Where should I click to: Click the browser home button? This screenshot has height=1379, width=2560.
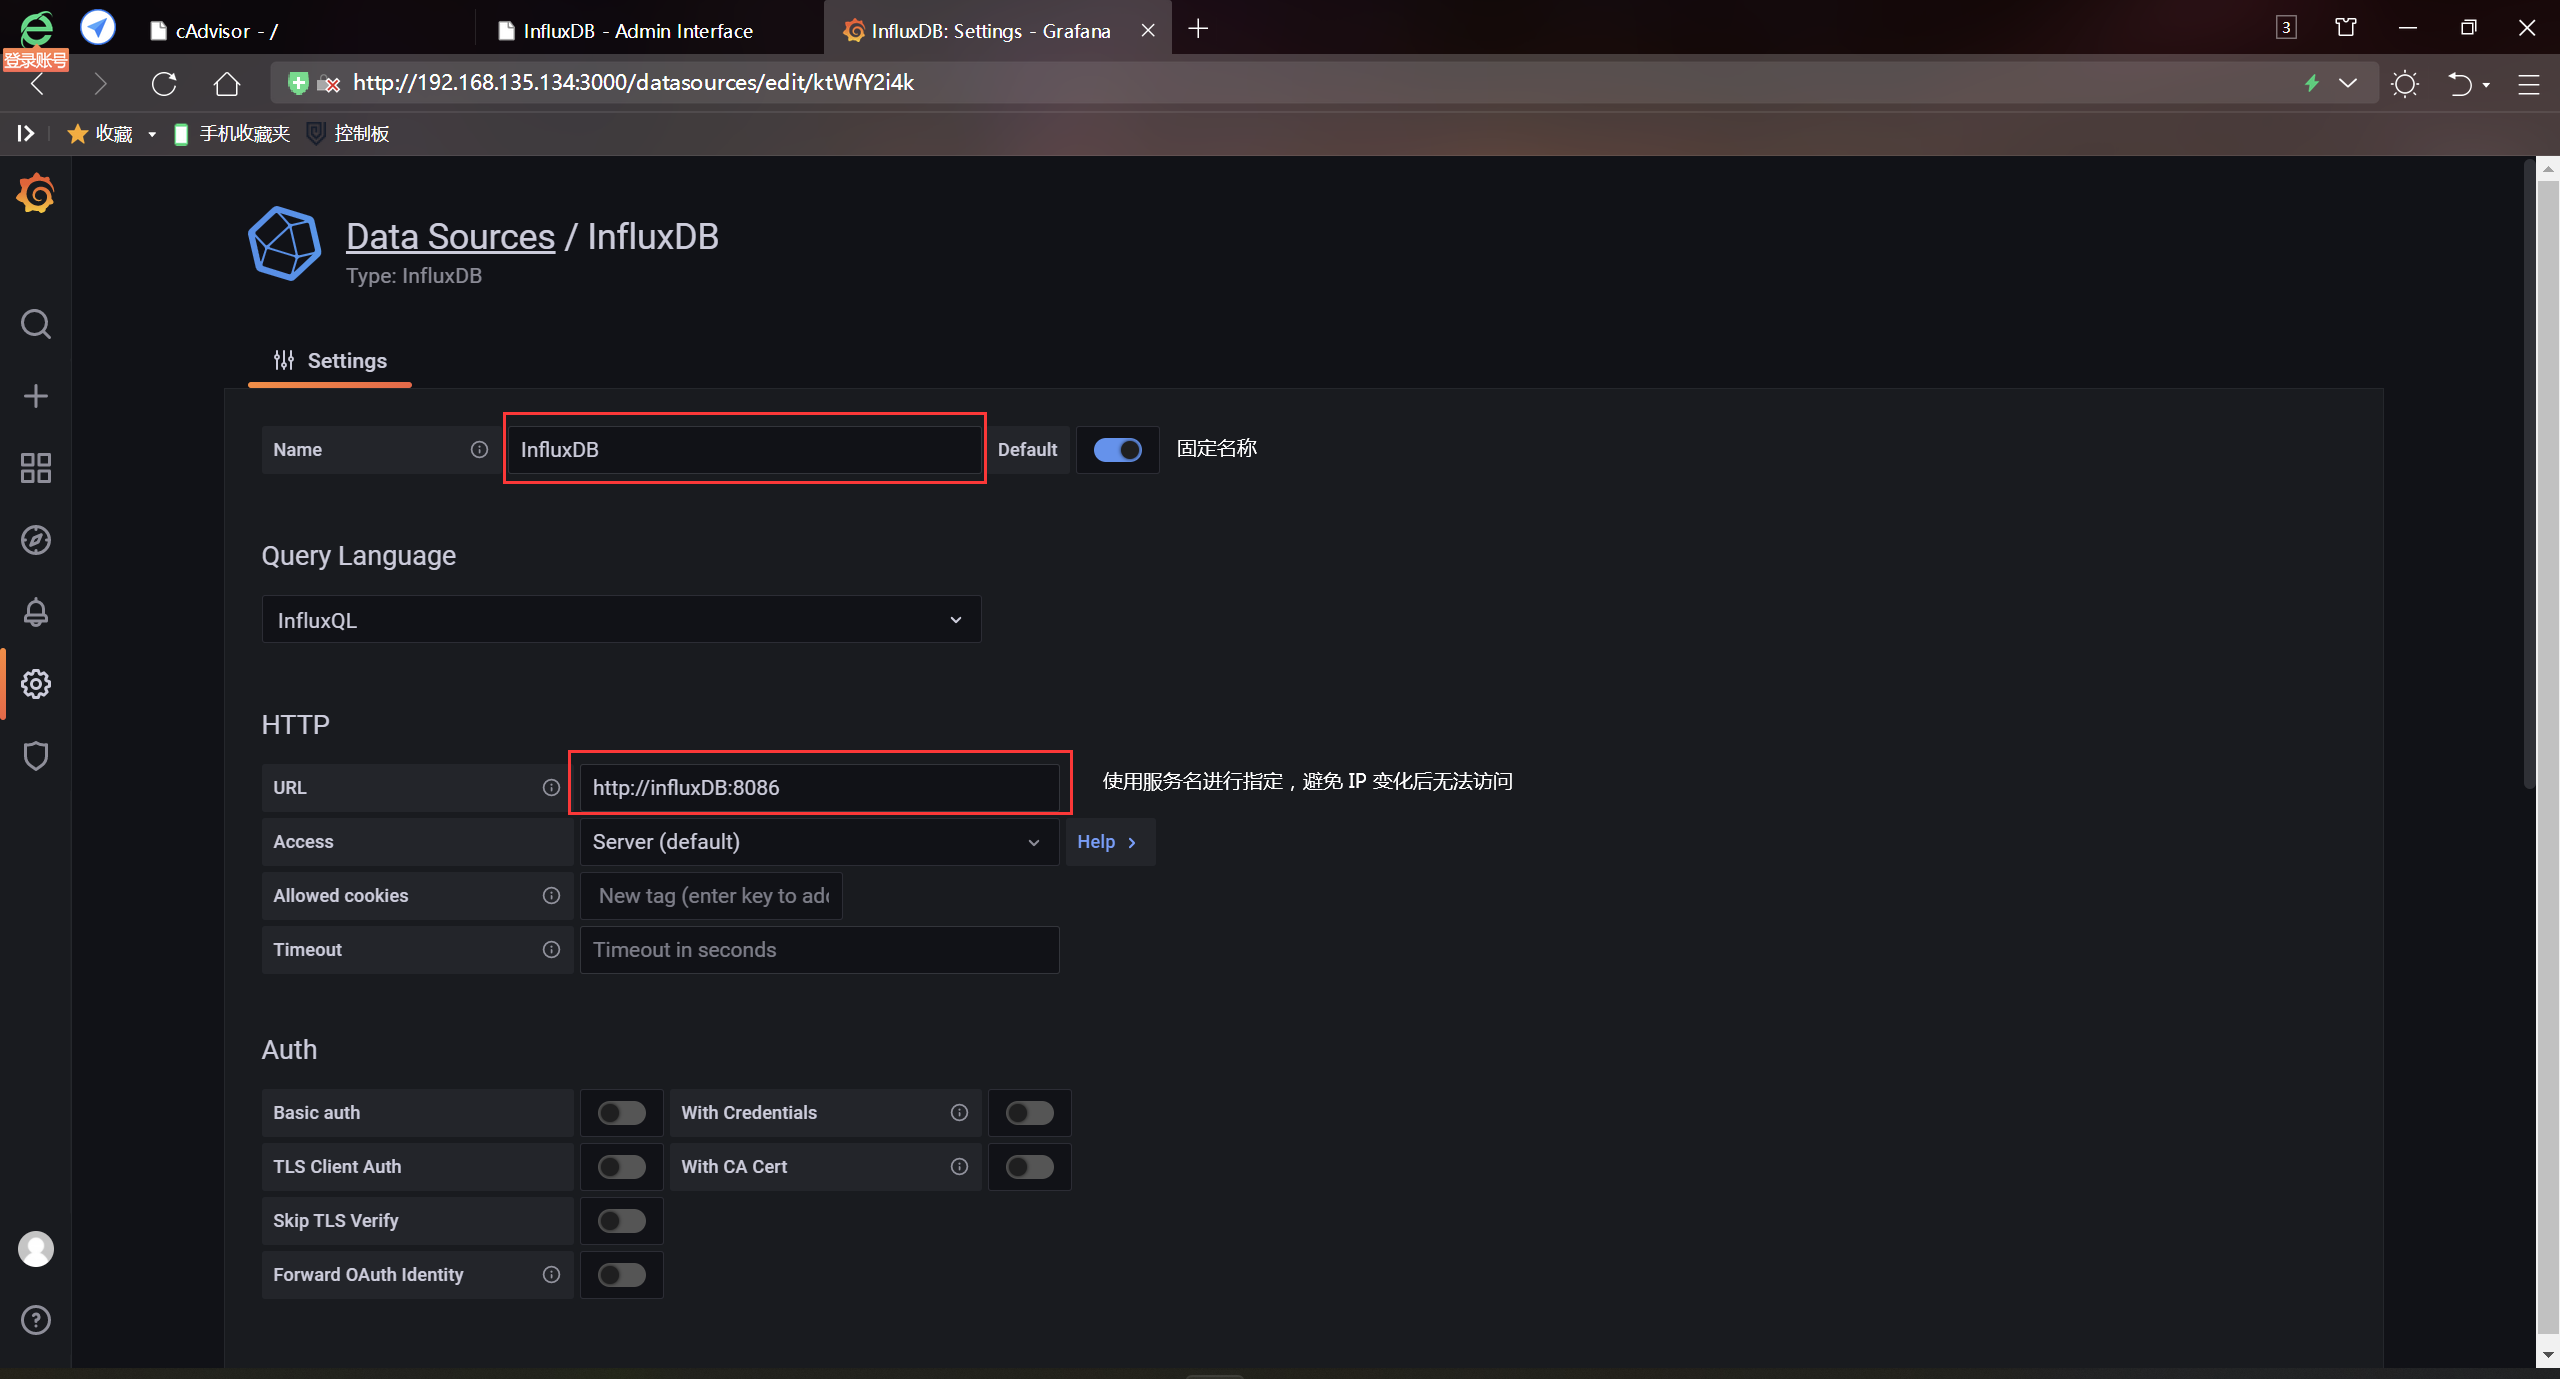[x=227, y=83]
